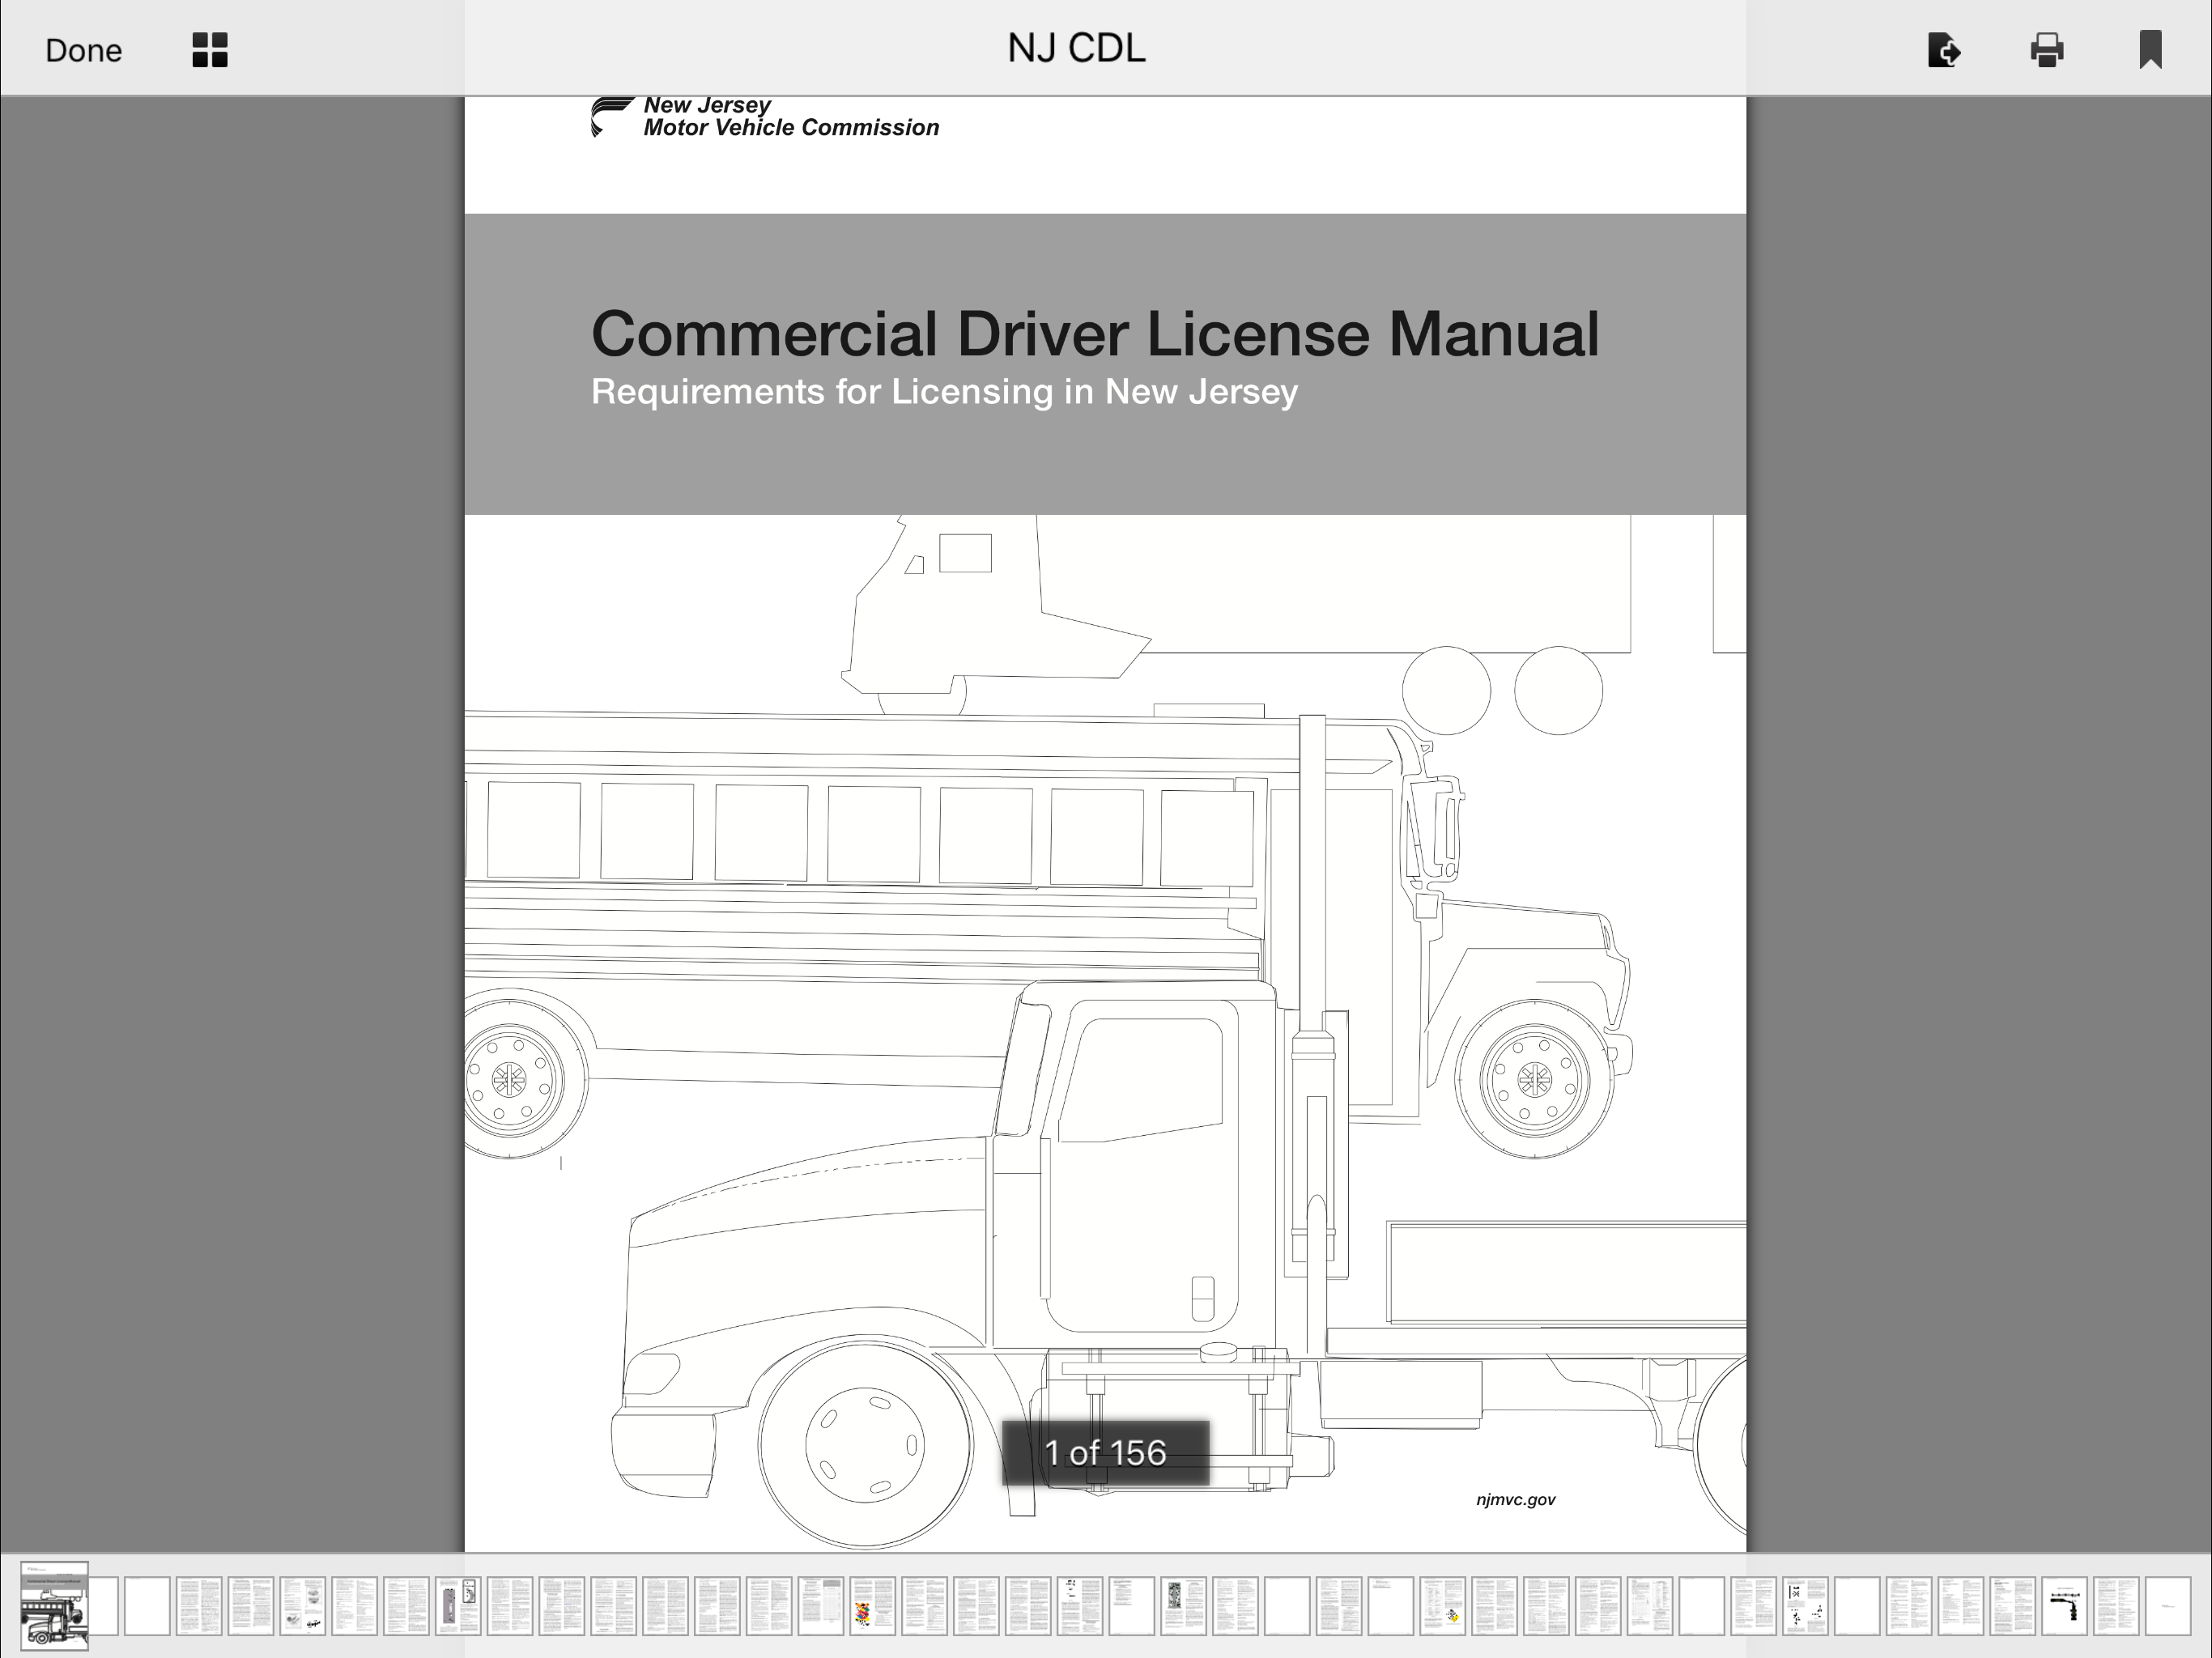Open the thumbnail with colorful placard graphics
The width and height of the screenshot is (2212, 1658).
(873, 1606)
